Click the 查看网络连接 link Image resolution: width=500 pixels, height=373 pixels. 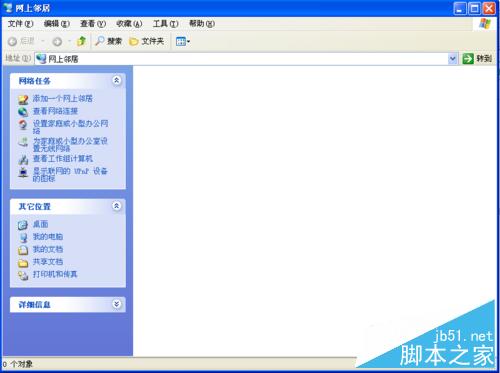[55, 111]
